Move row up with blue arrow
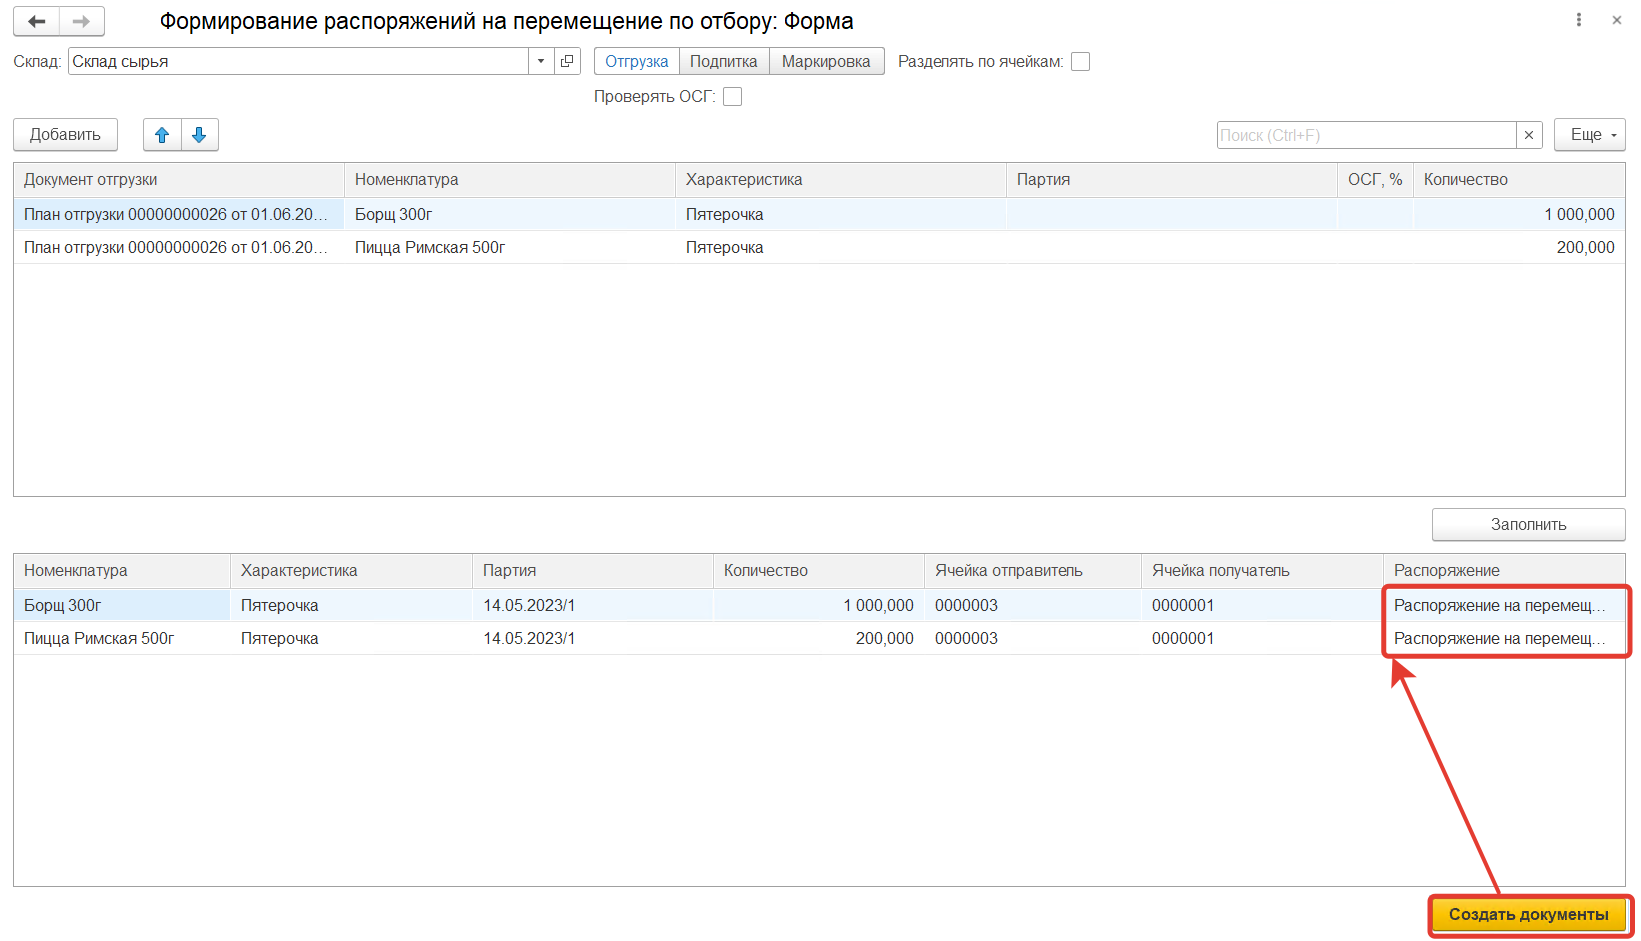Viewport: 1641px width, 941px height. (x=162, y=135)
